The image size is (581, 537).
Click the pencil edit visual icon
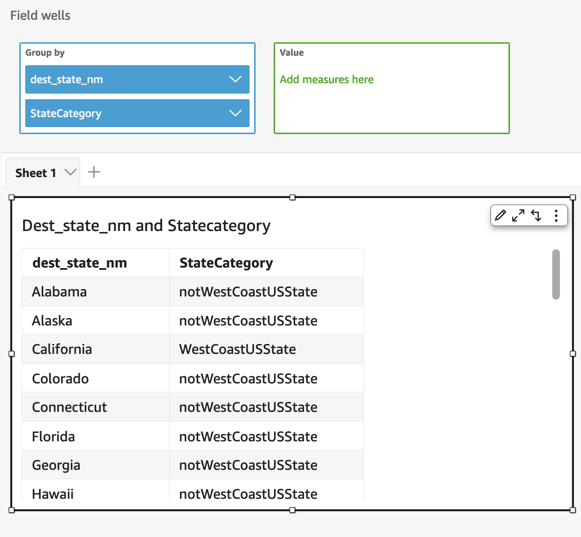[x=500, y=215]
